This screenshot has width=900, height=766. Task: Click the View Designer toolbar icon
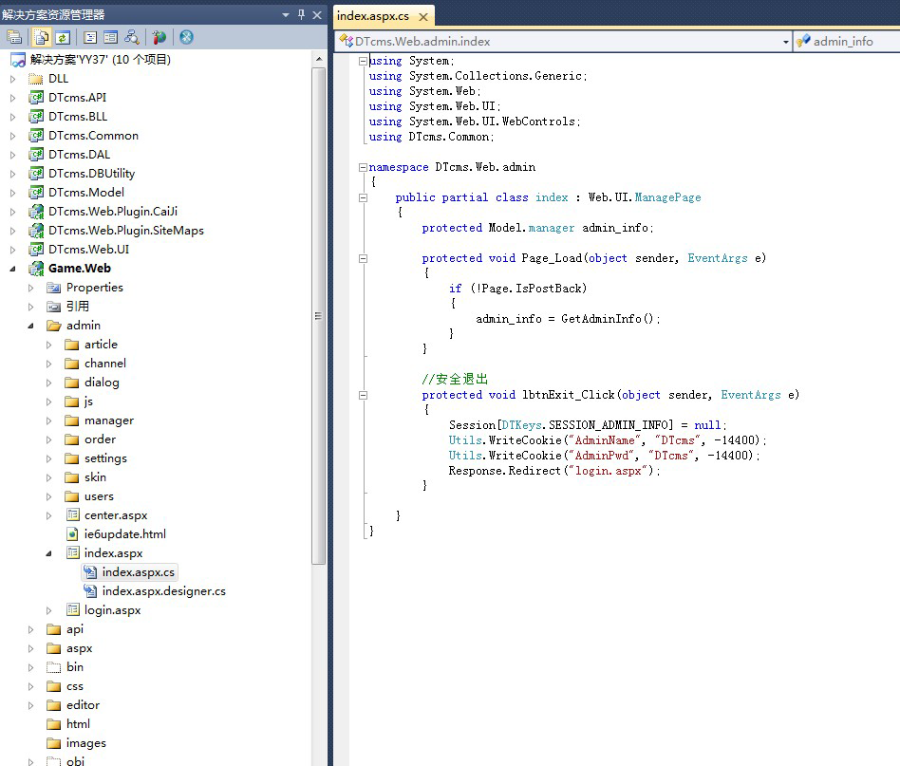[x=110, y=37]
